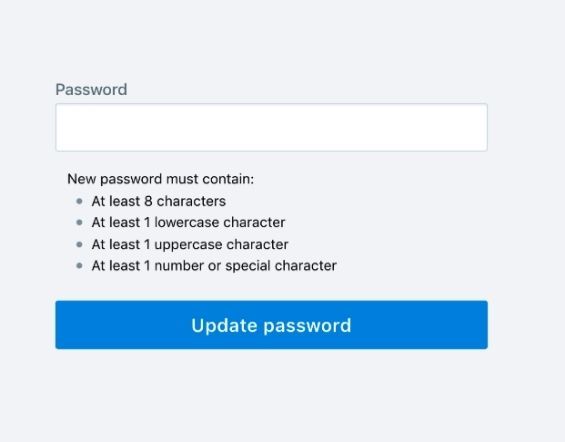Click the word 'uppercase' in requirements list
The width and height of the screenshot is (565, 442).
[x=188, y=245]
